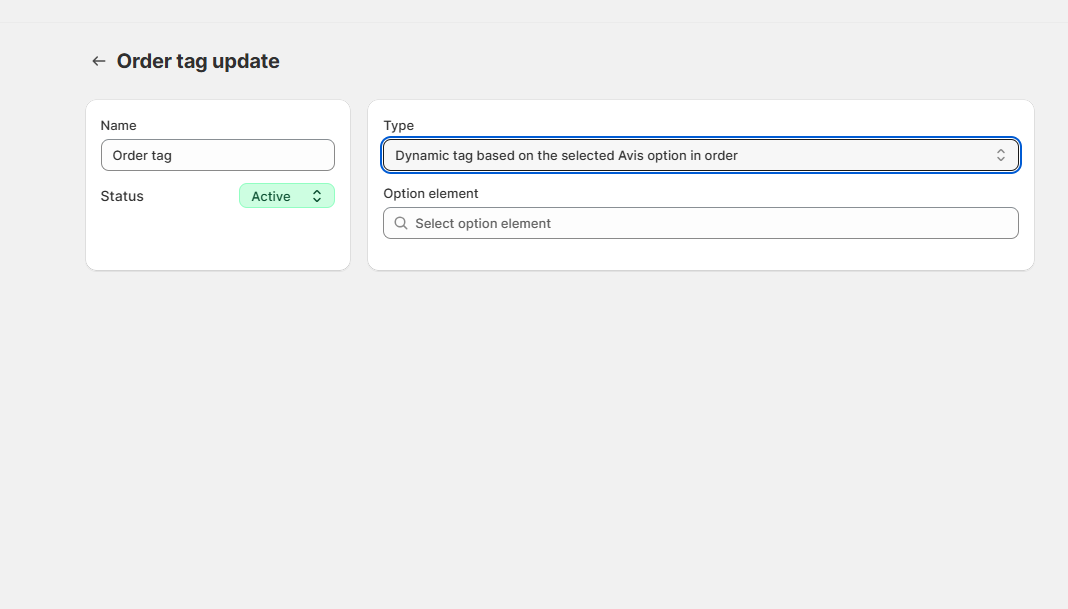Click the "Type" field label
1068x609 pixels.
[x=398, y=125]
